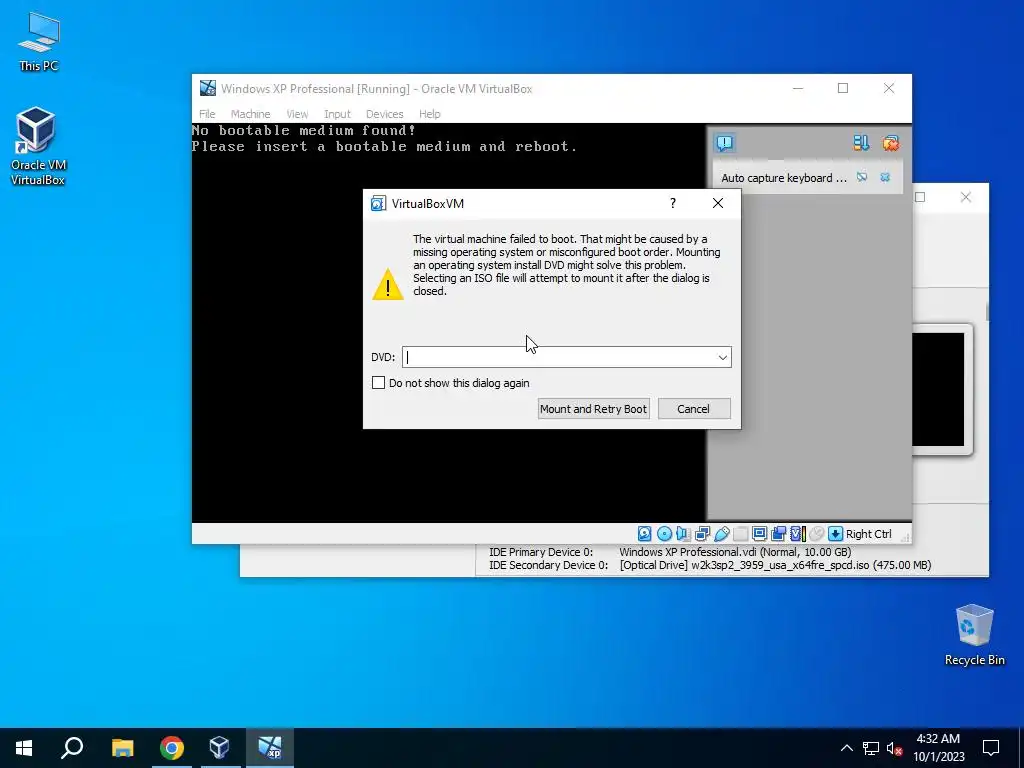Click the network adapter icon in VM status bar
Screen dimensions: 1024x768
coord(702,534)
